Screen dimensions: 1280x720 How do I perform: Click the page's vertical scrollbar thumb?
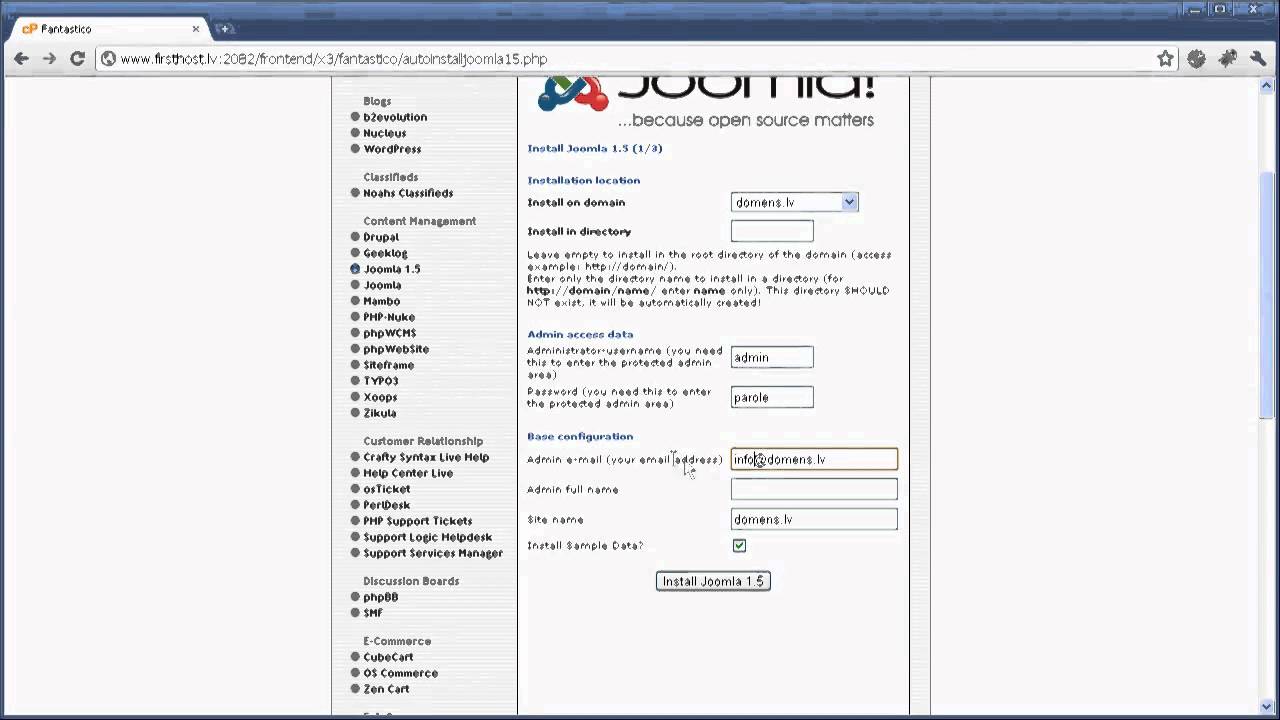pyautogui.click(x=1268, y=295)
